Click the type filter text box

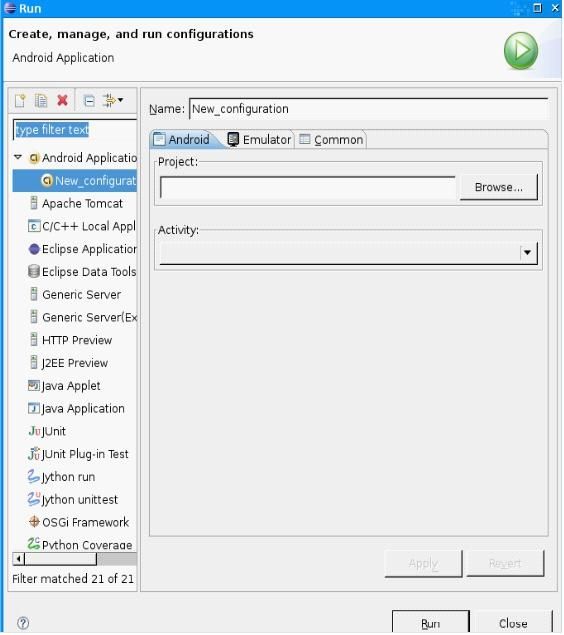[75, 130]
